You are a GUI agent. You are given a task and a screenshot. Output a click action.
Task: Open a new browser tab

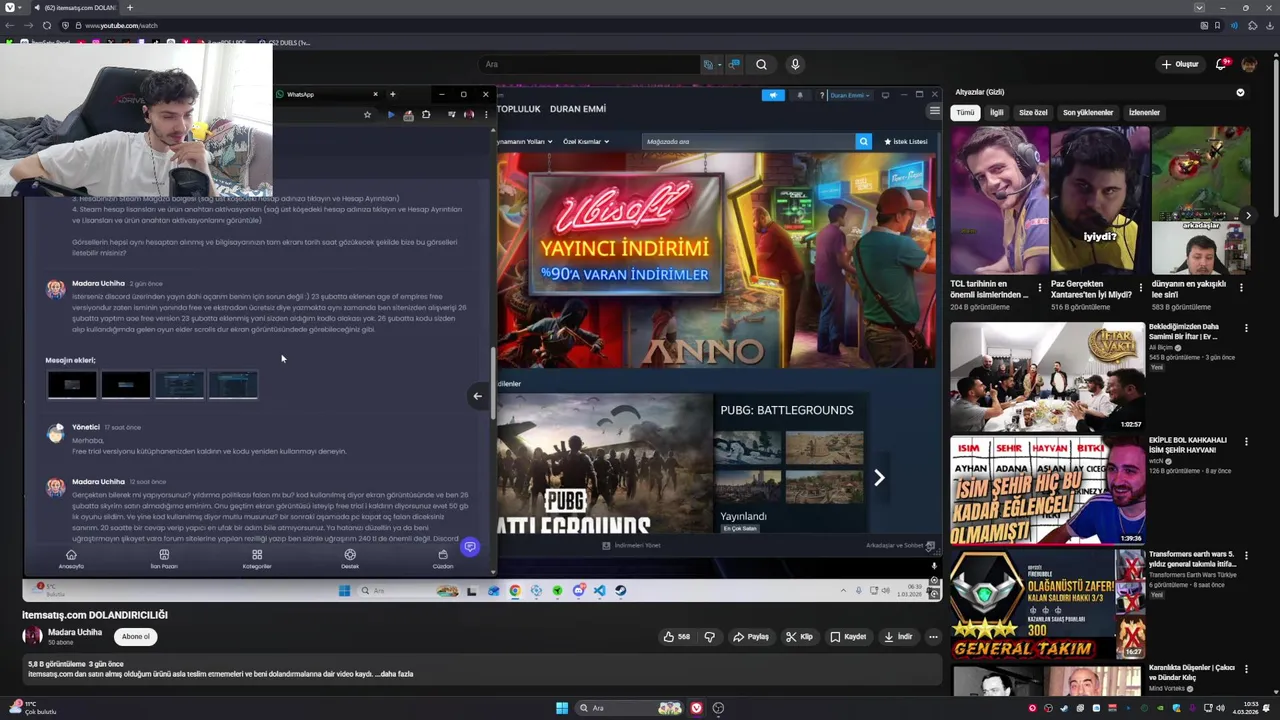click(129, 8)
